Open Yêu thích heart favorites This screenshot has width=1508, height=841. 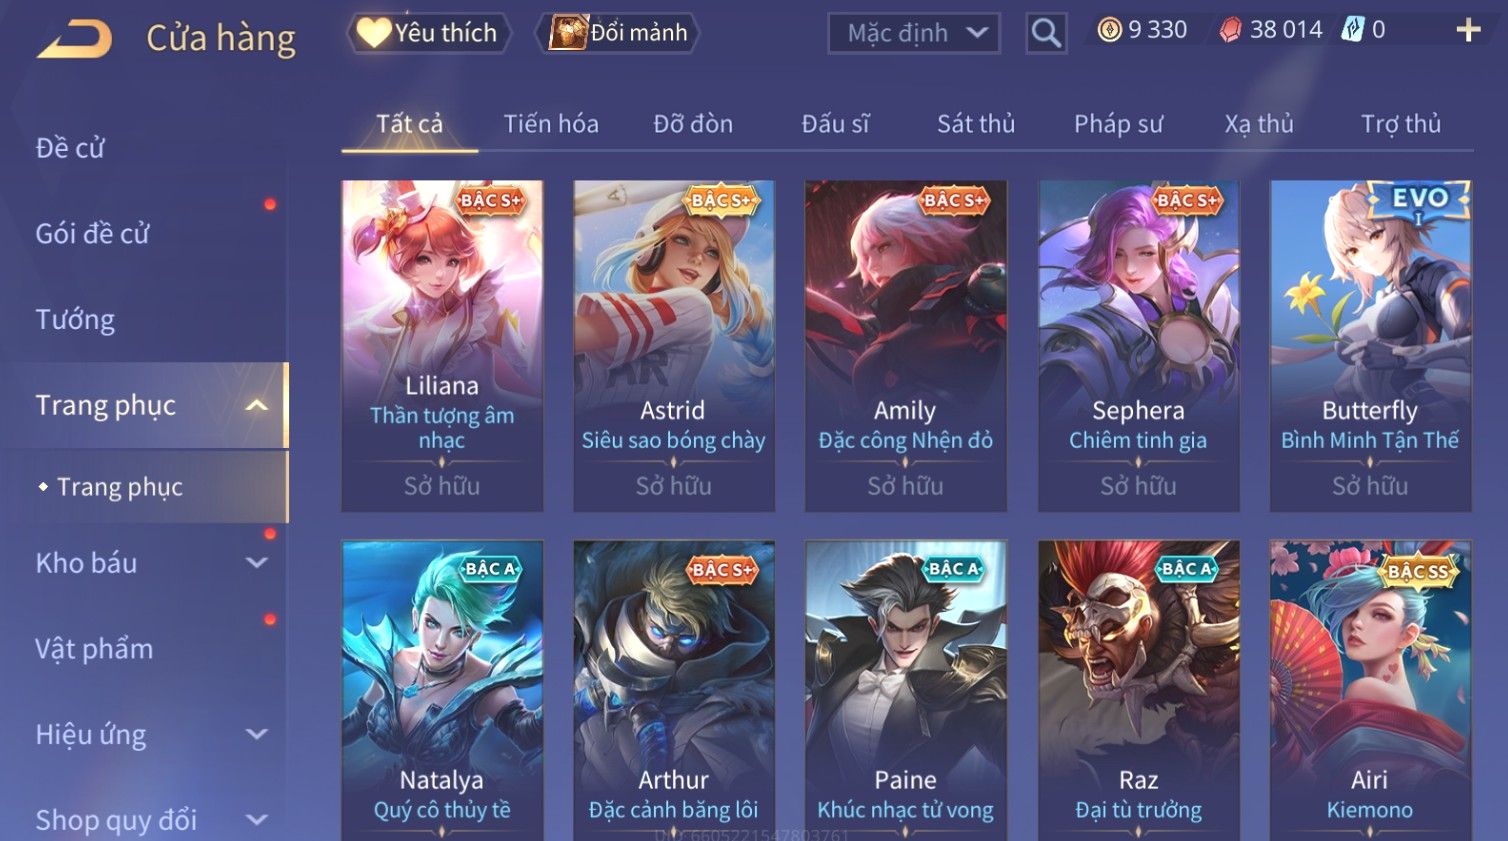coord(429,33)
